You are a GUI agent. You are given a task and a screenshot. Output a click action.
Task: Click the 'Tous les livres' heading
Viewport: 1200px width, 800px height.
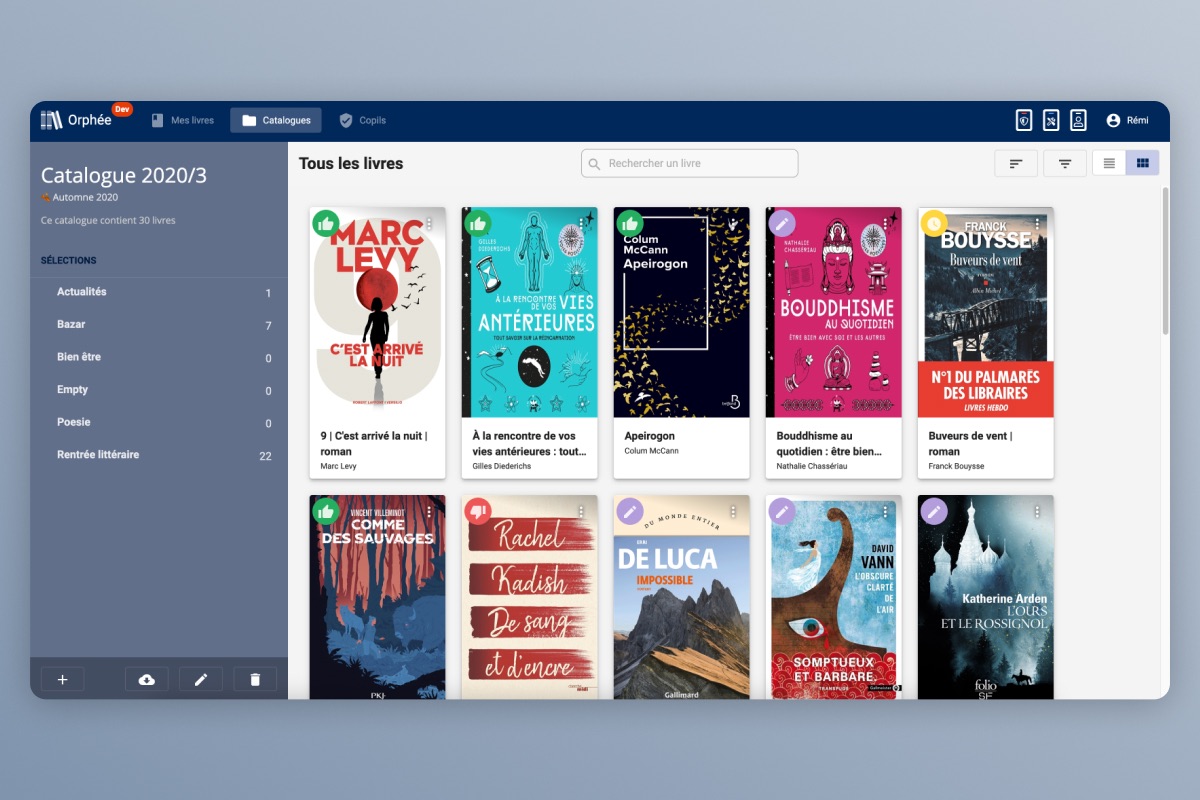(351, 163)
